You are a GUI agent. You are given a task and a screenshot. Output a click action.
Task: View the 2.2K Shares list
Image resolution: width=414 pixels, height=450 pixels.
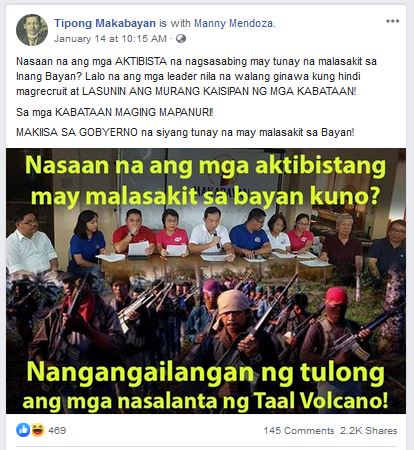point(369,431)
